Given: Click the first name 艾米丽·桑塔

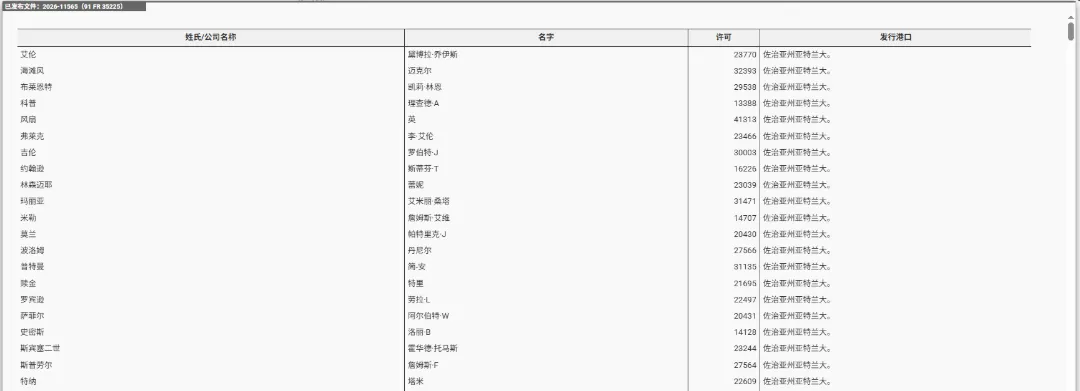Looking at the screenshot, I should (x=429, y=202).
